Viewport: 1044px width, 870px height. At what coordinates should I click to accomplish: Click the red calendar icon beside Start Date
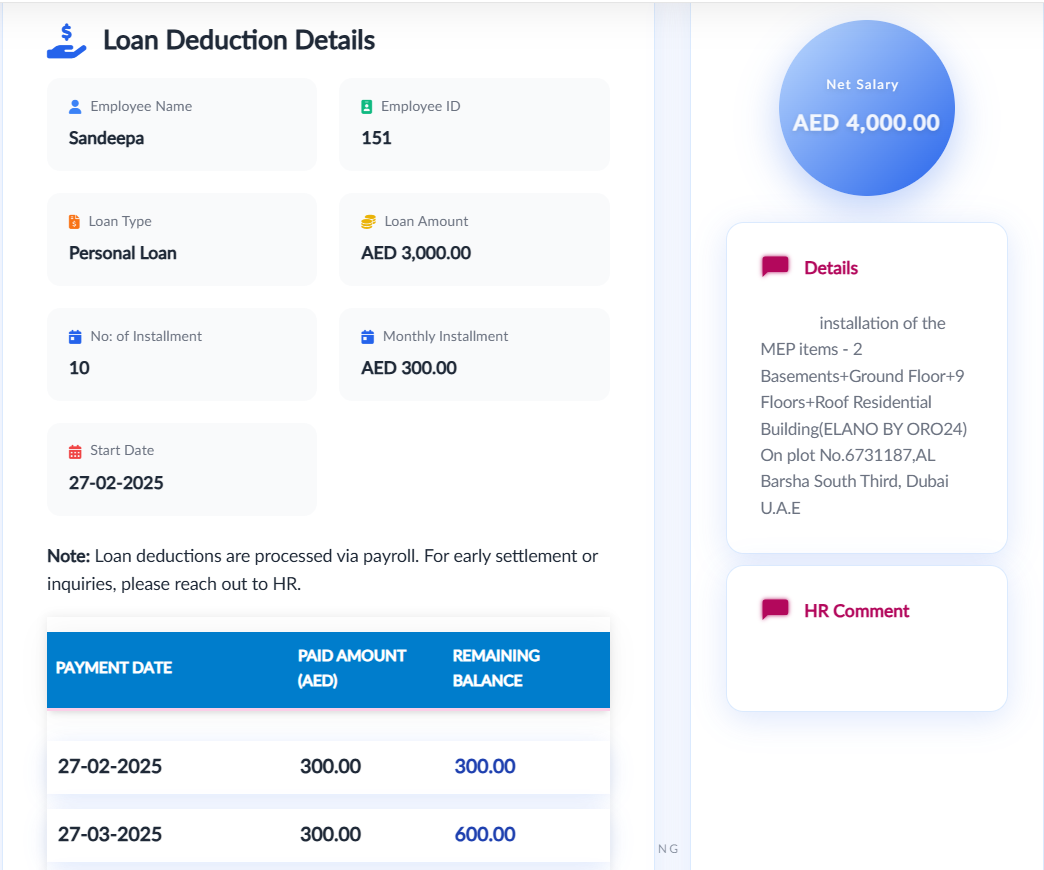pos(75,451)
